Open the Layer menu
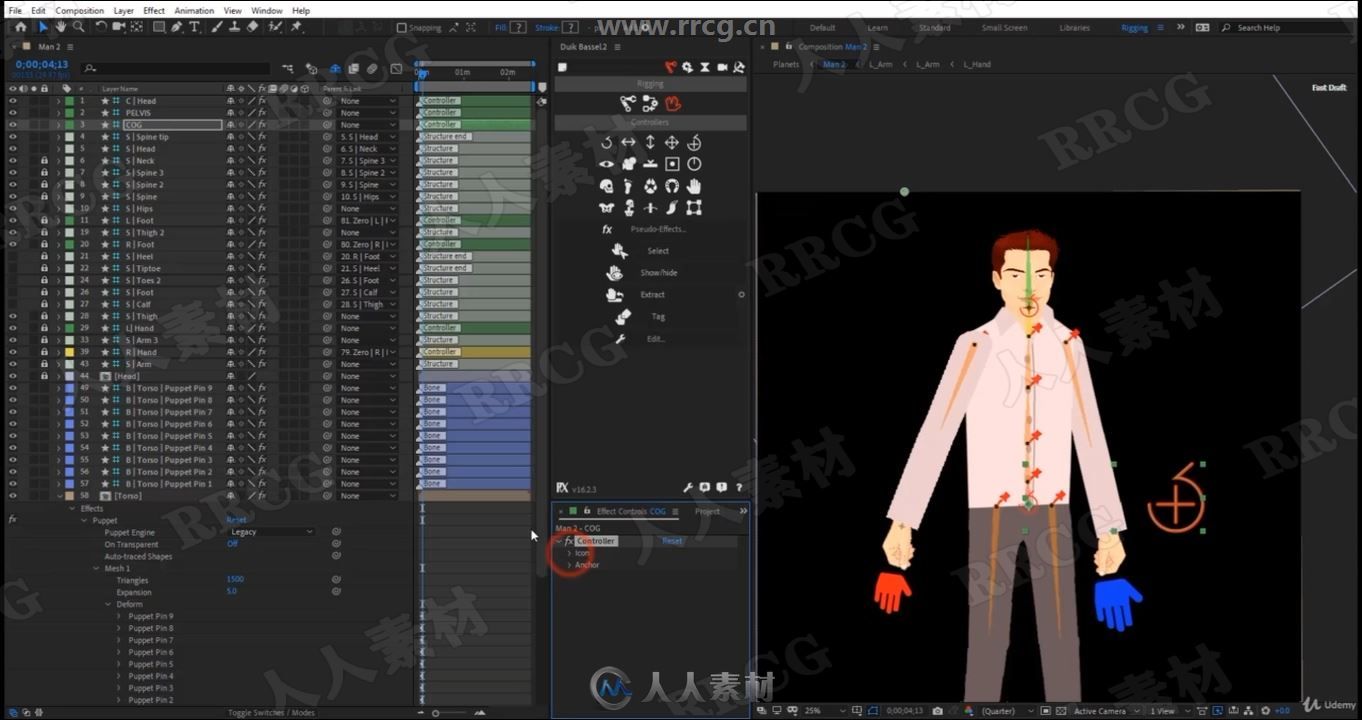Viewport: 1362px width, 720px height. click(x=124, y=11)
